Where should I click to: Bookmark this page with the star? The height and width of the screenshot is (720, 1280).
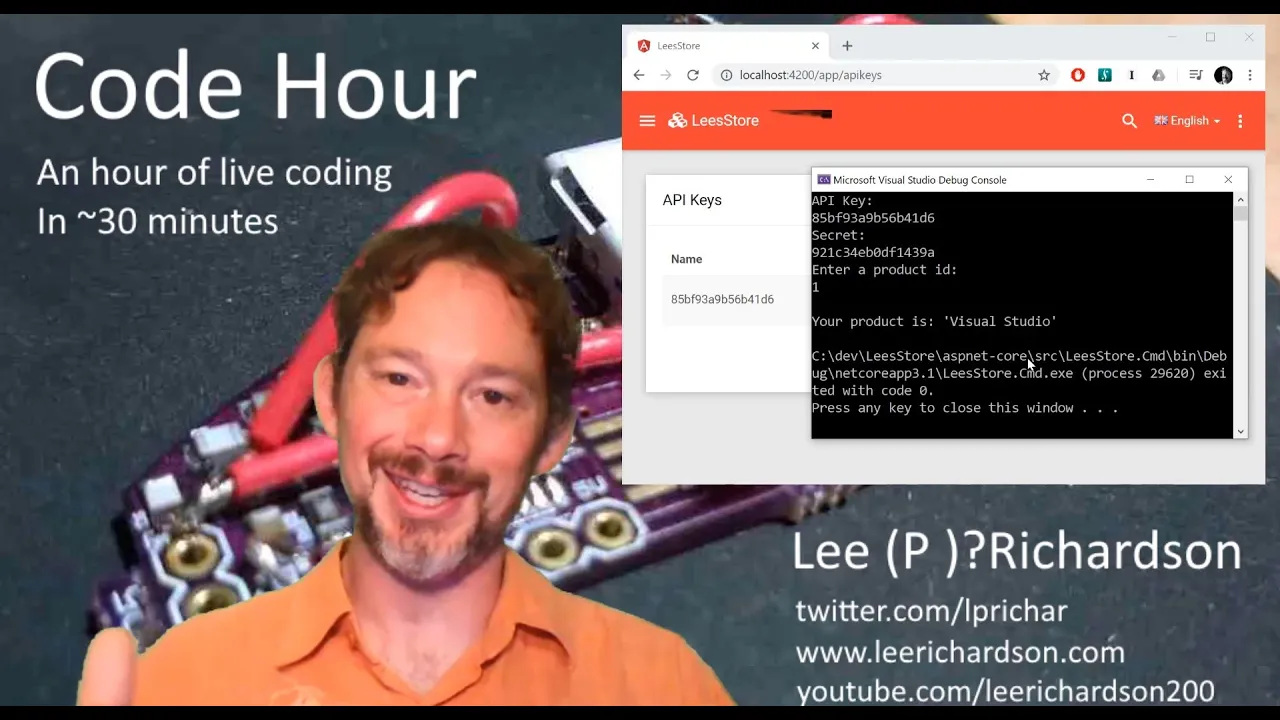point(1044,75)
